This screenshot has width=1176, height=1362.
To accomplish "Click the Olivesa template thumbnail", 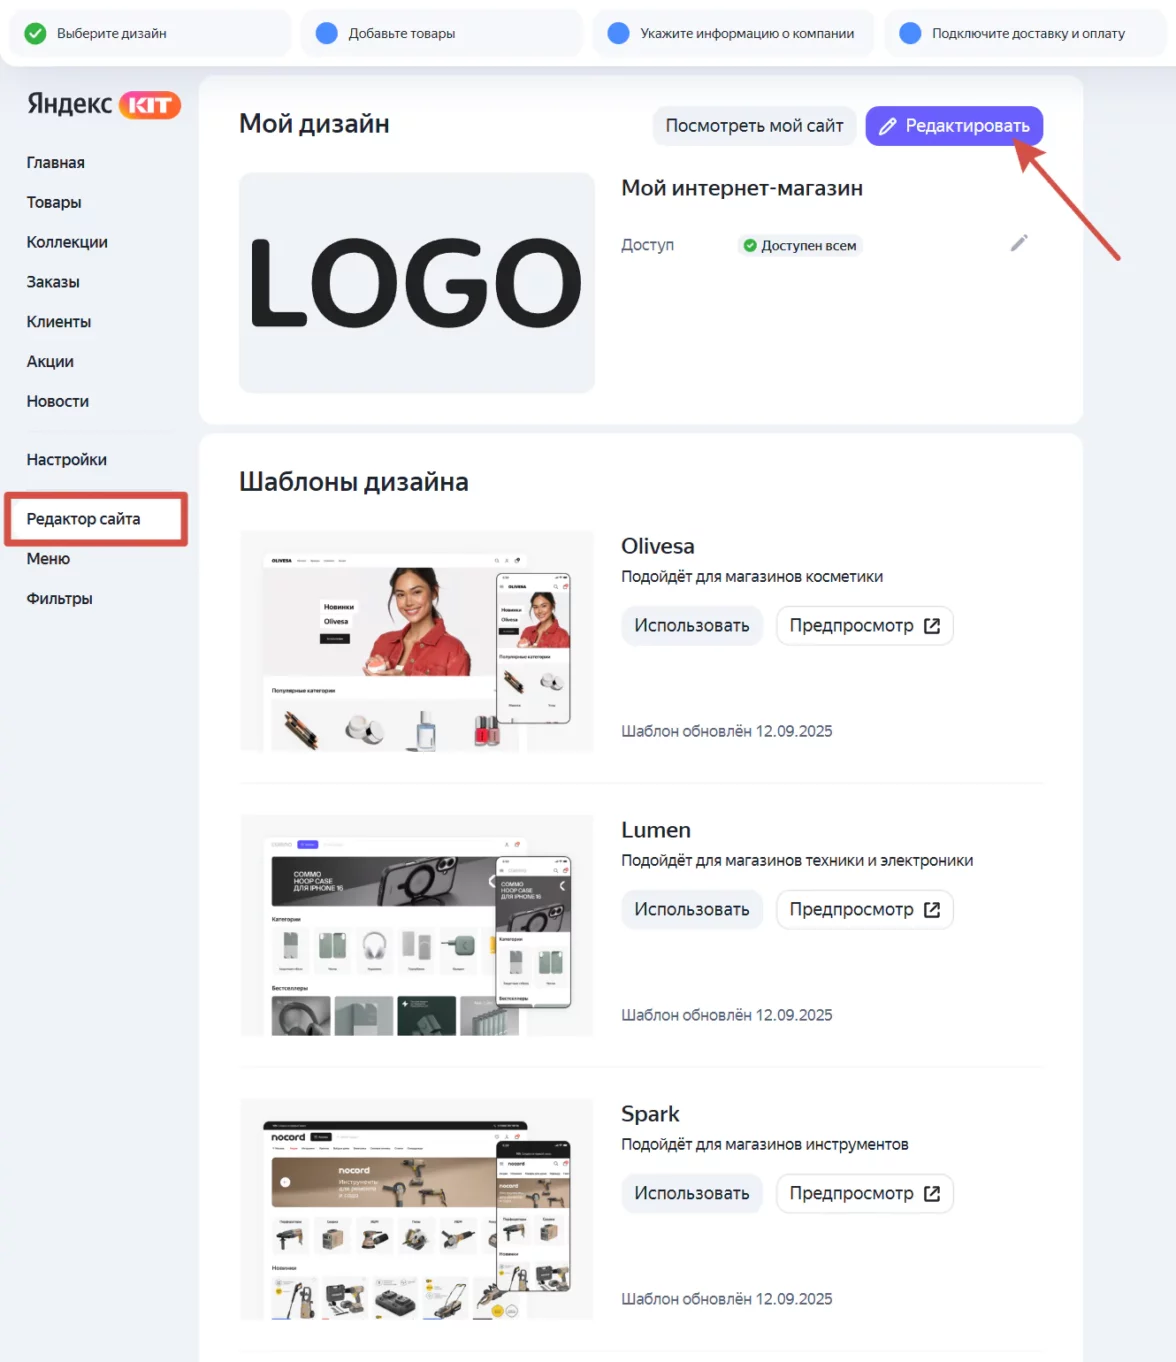I will [x=417, y=641].
